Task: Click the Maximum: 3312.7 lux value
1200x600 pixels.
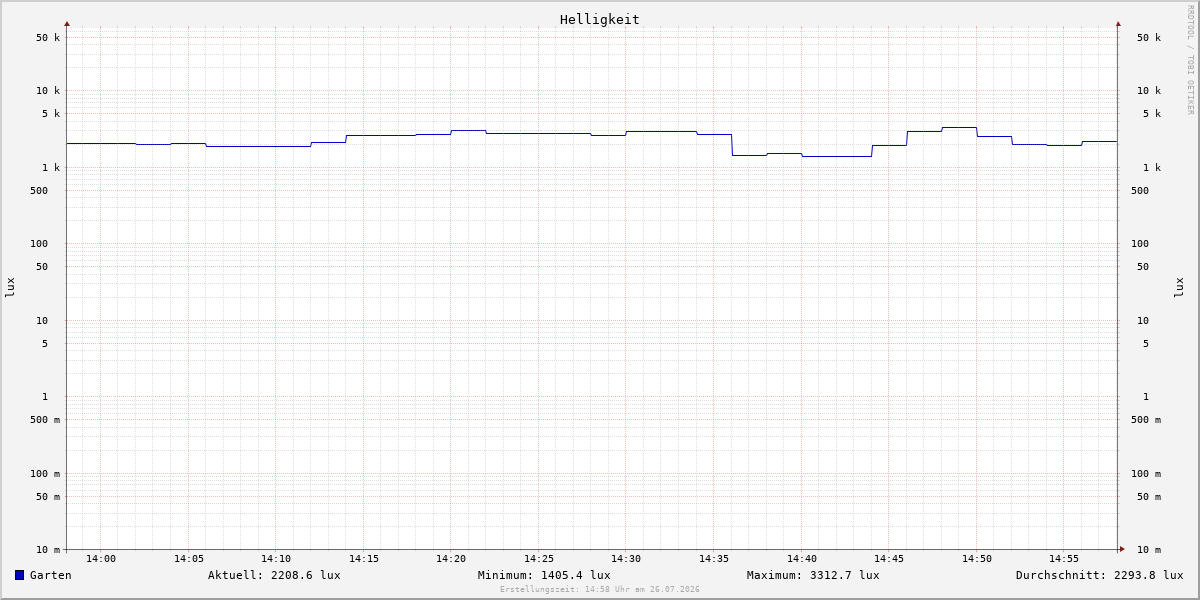Action: click(x=813, y=575)
